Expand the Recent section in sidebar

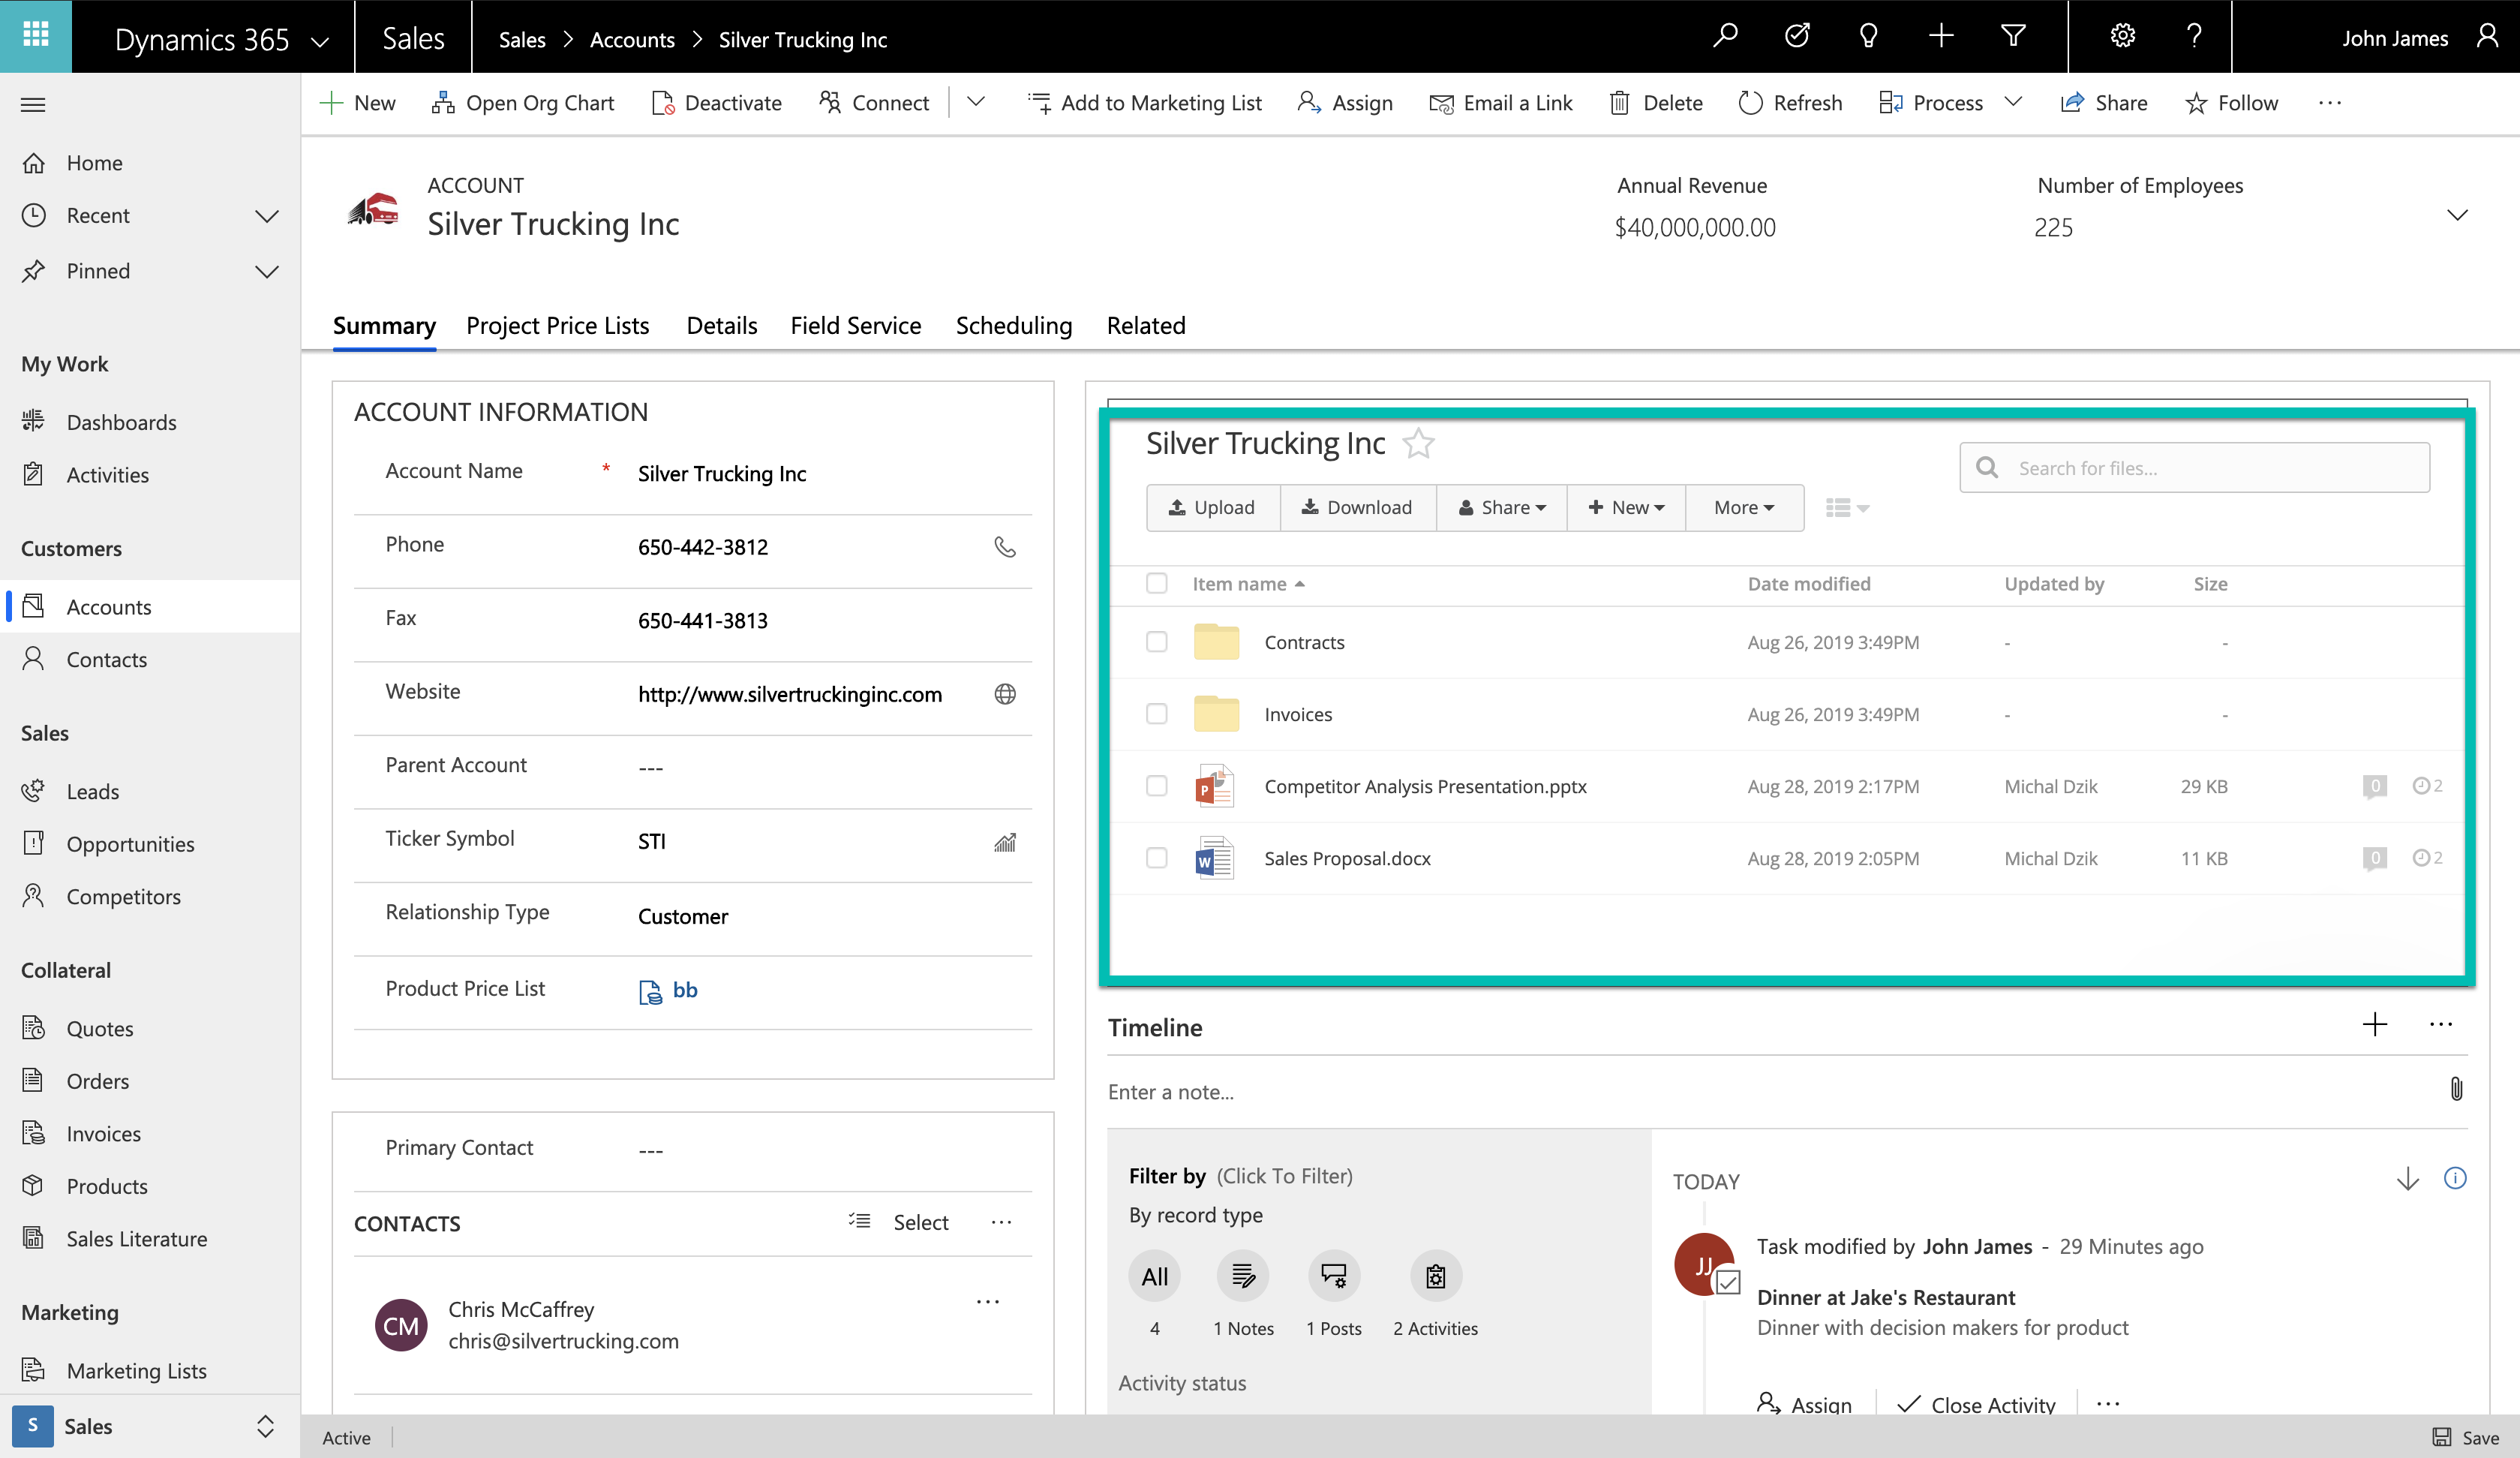[x=266, y=216]
